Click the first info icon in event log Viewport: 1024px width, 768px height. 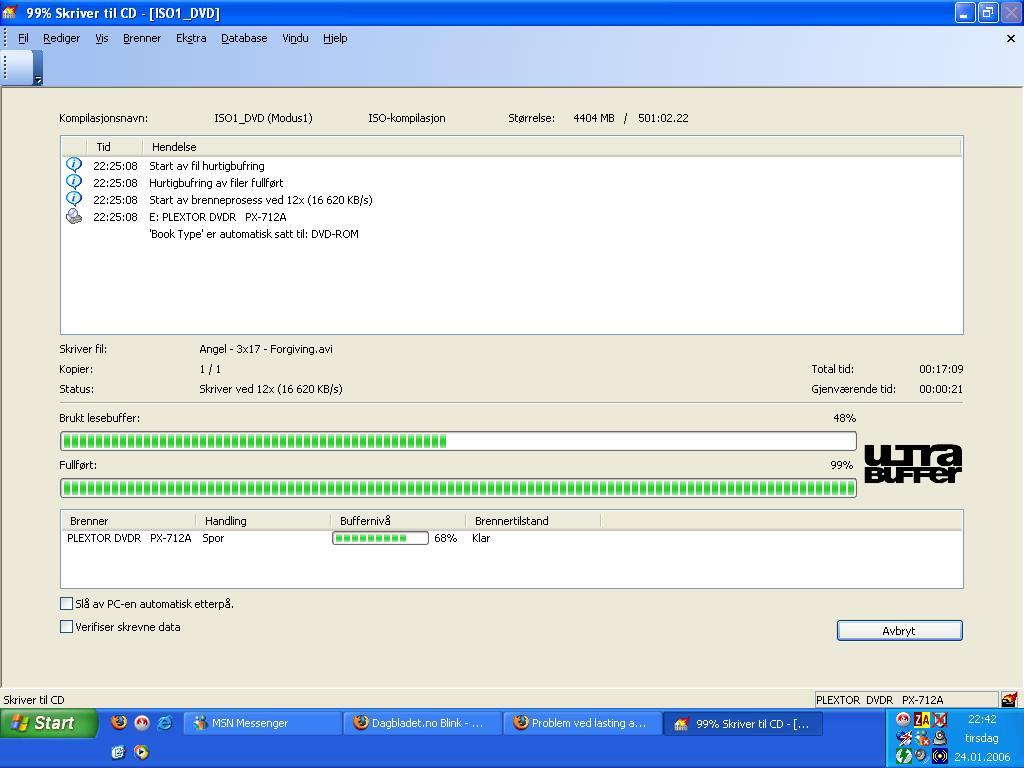[74, 165]
